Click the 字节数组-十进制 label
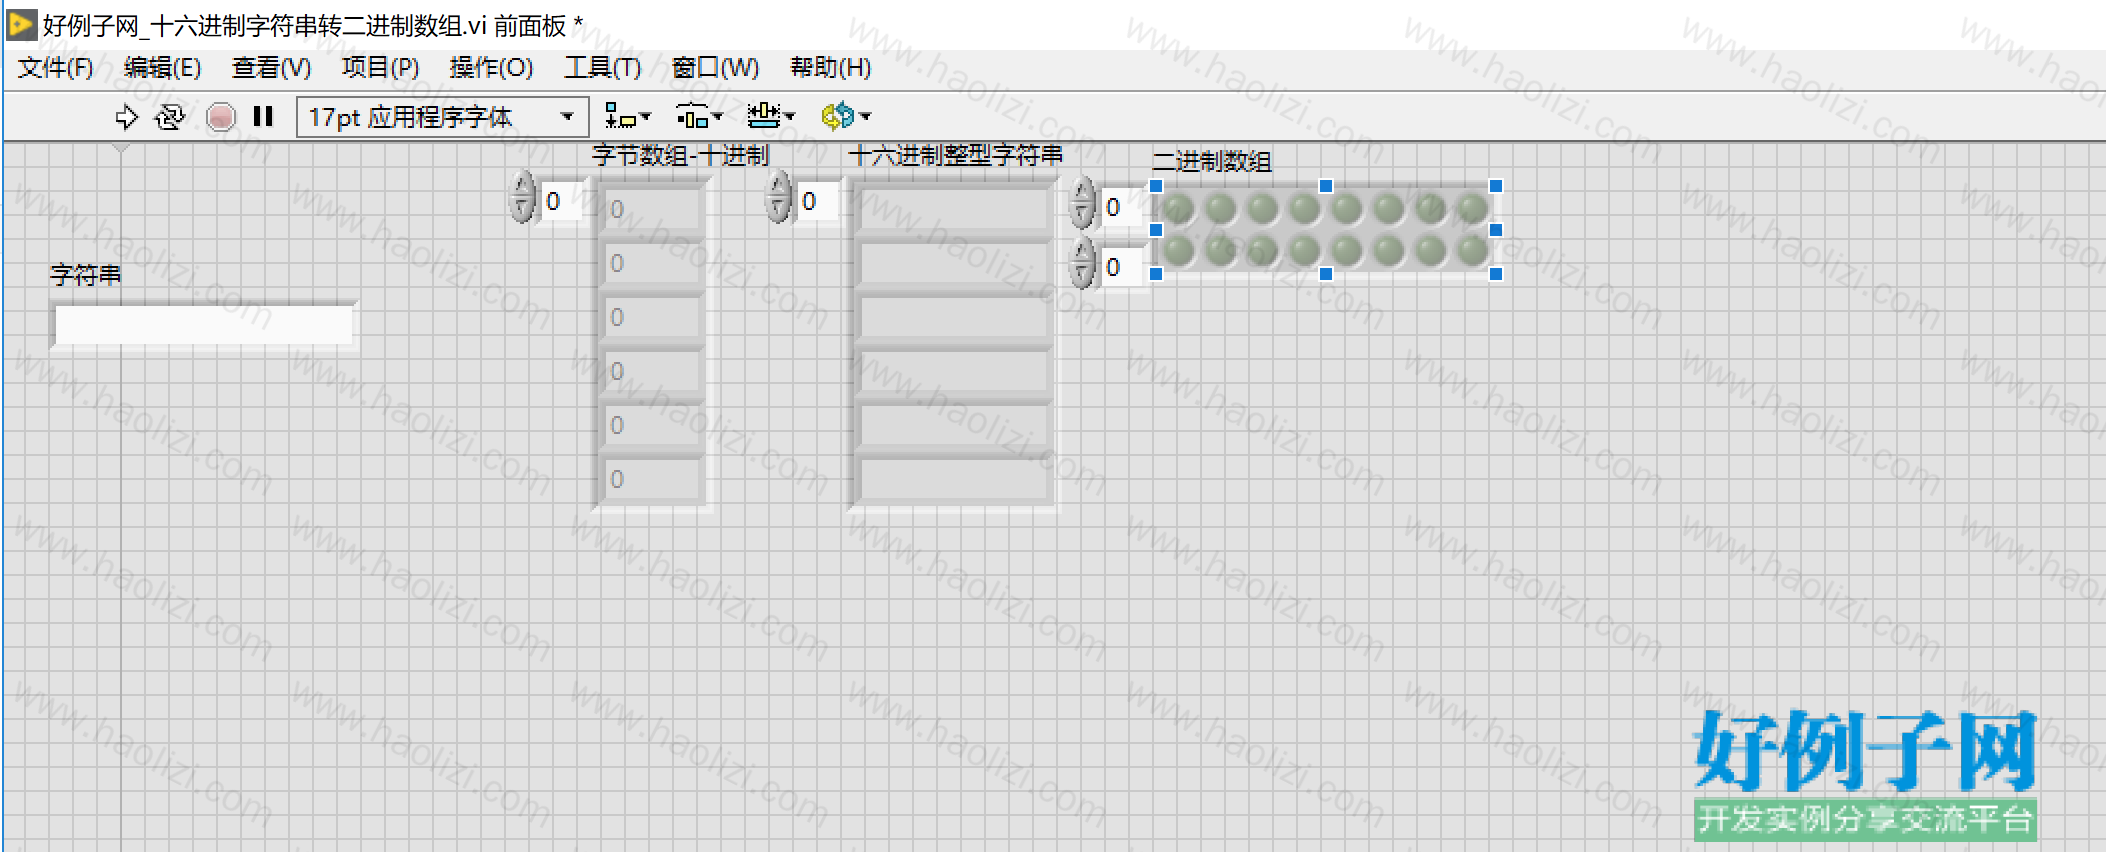The image size is (2106, 852). (x=680, y=155)
